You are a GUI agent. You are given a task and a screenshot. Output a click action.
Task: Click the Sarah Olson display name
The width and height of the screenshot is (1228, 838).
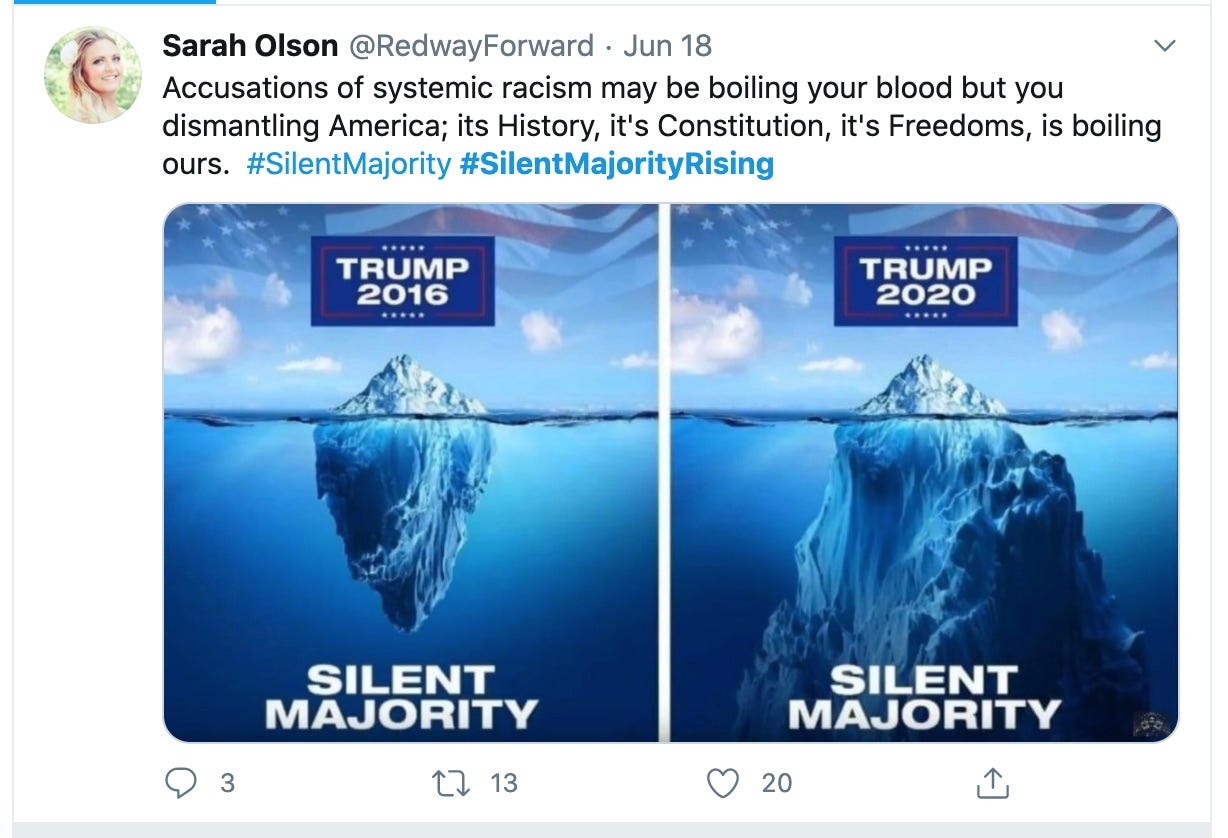250,45
